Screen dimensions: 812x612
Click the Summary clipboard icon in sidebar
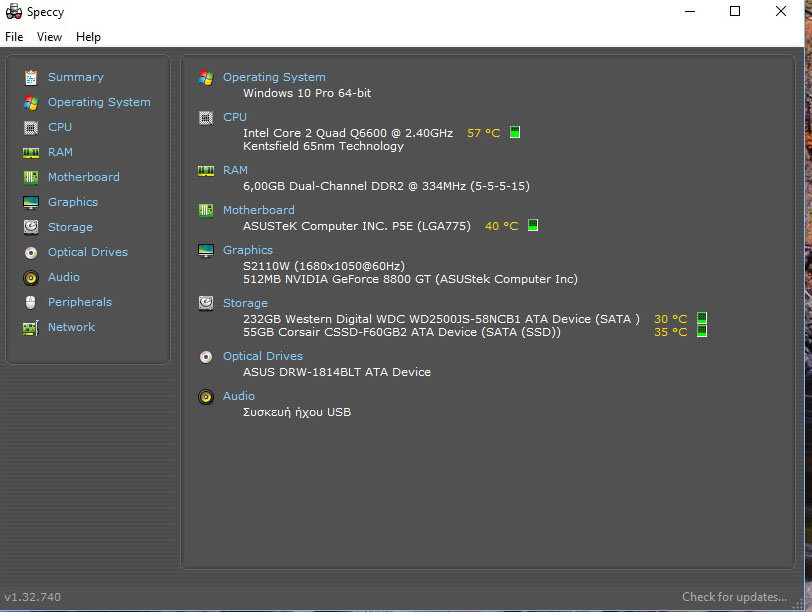point(31,77)
